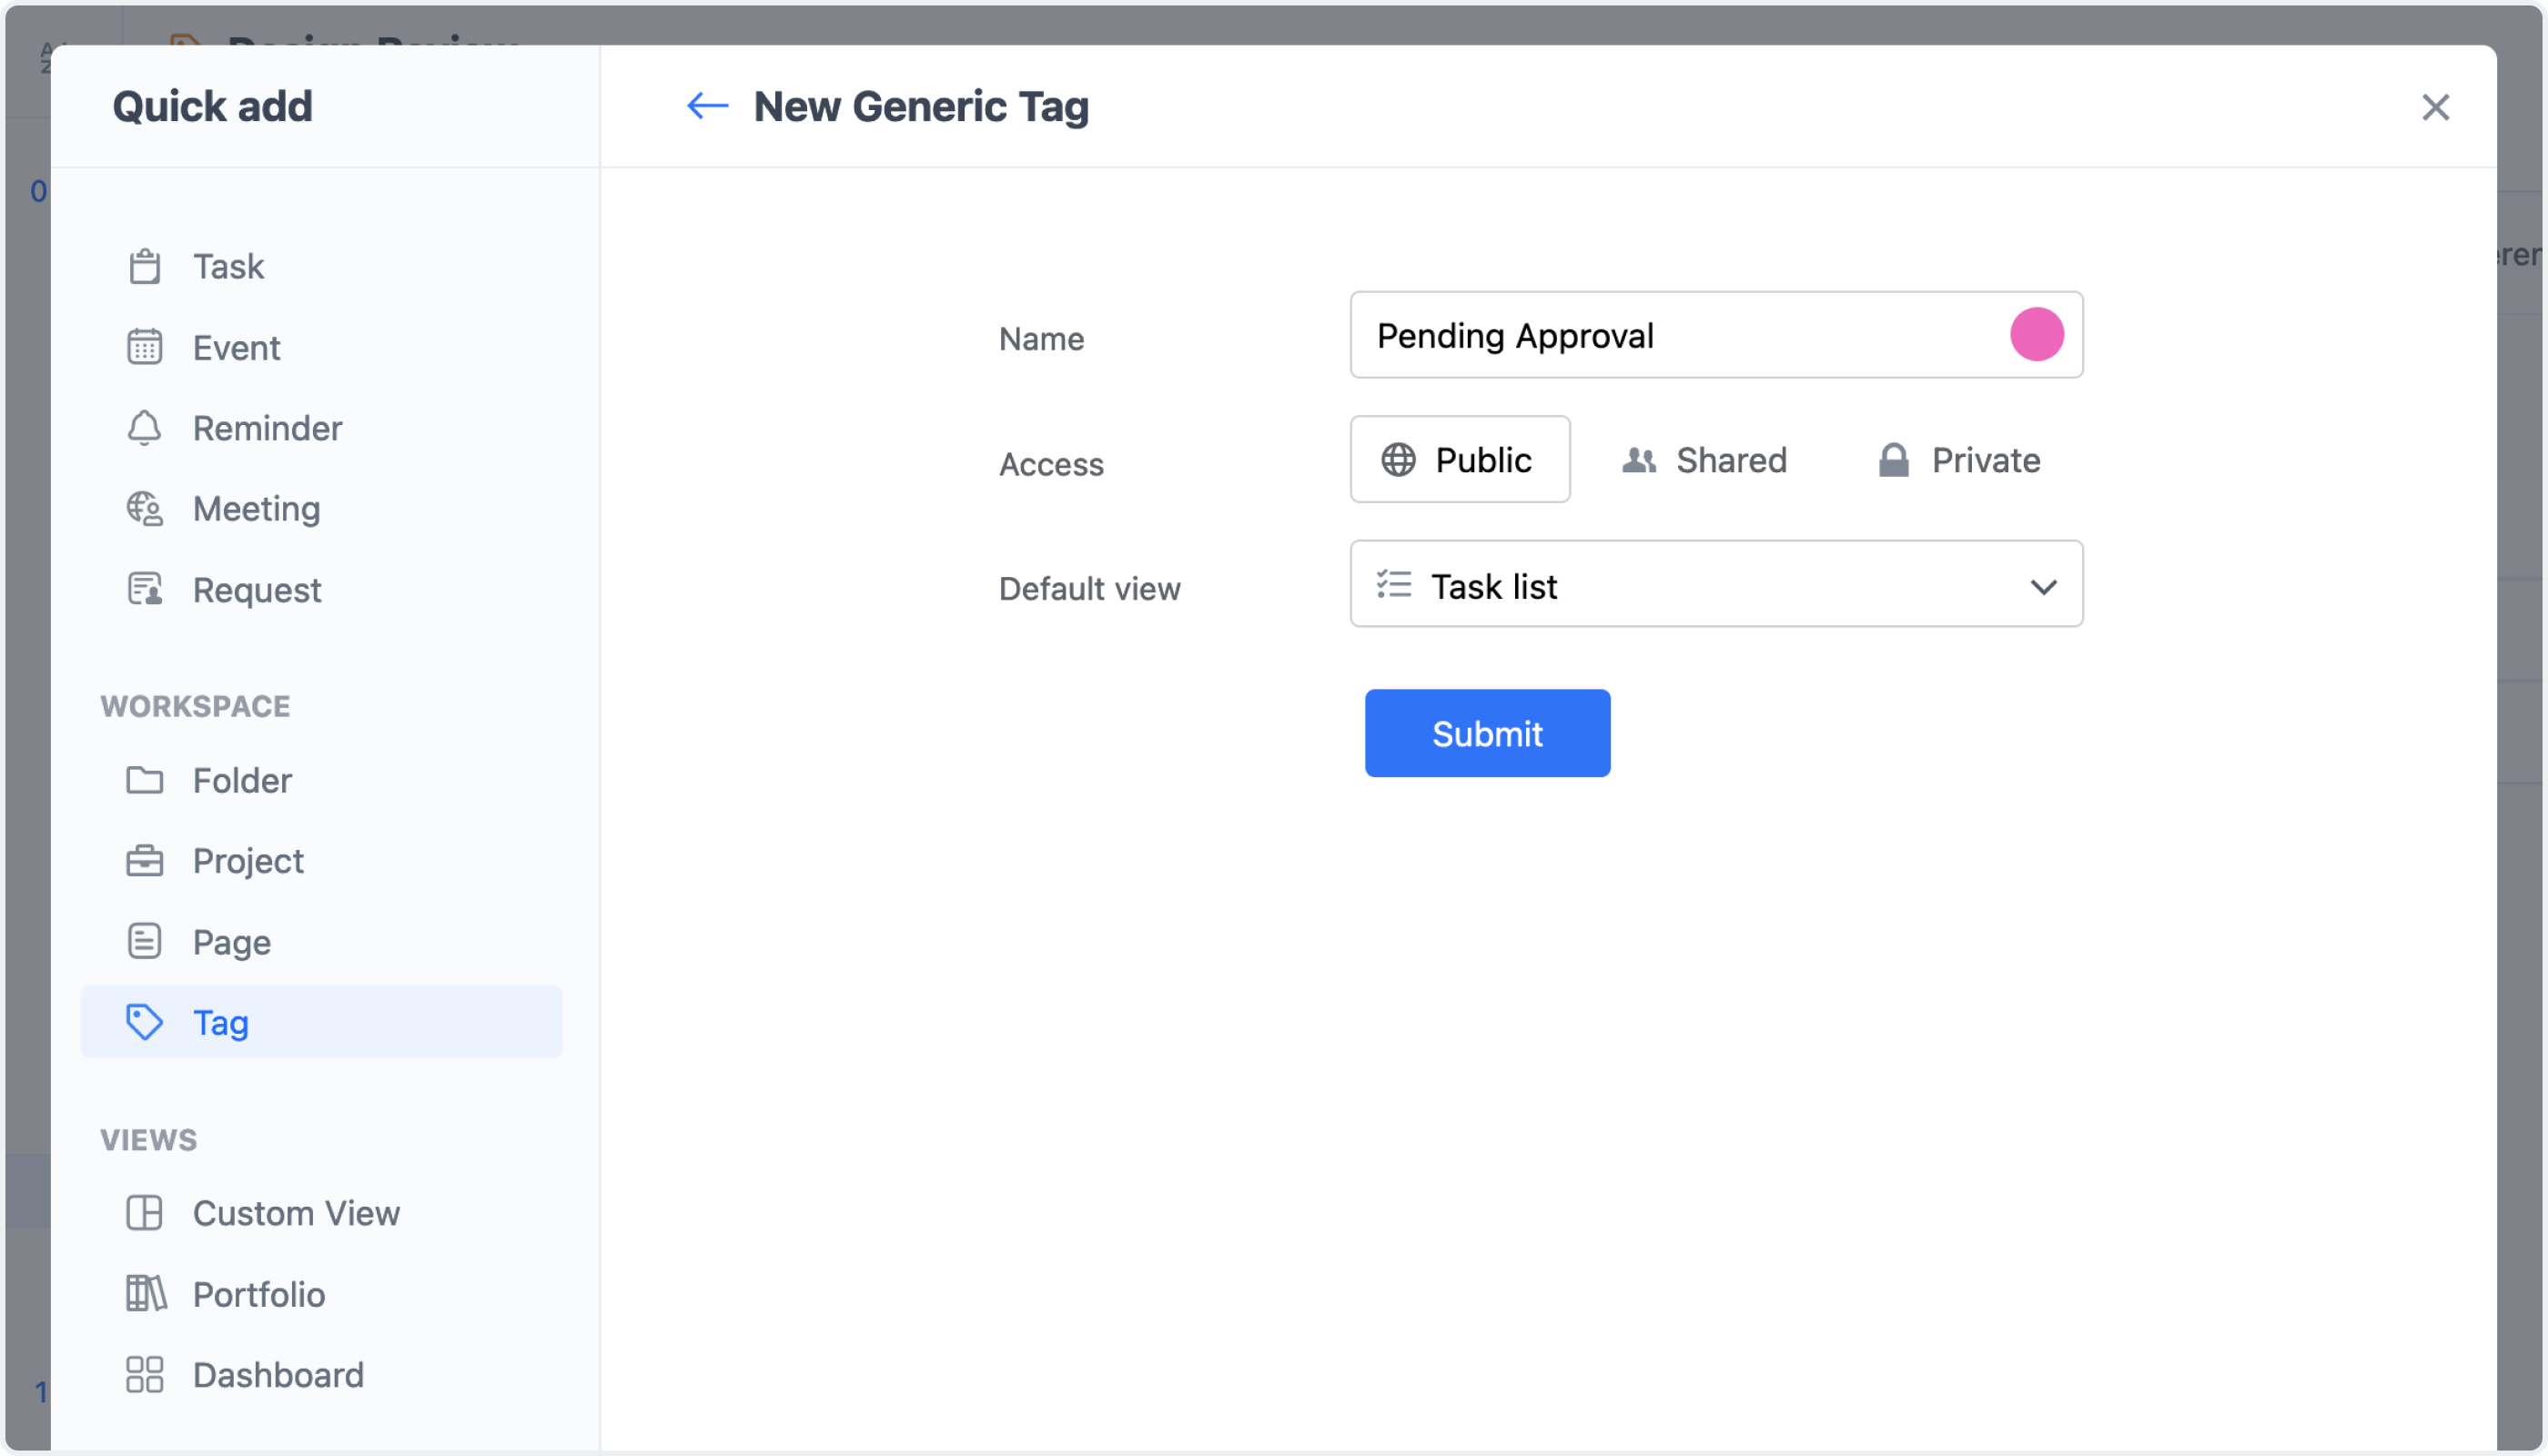
Task: Set access to Public
Action: pos(1460,460)
